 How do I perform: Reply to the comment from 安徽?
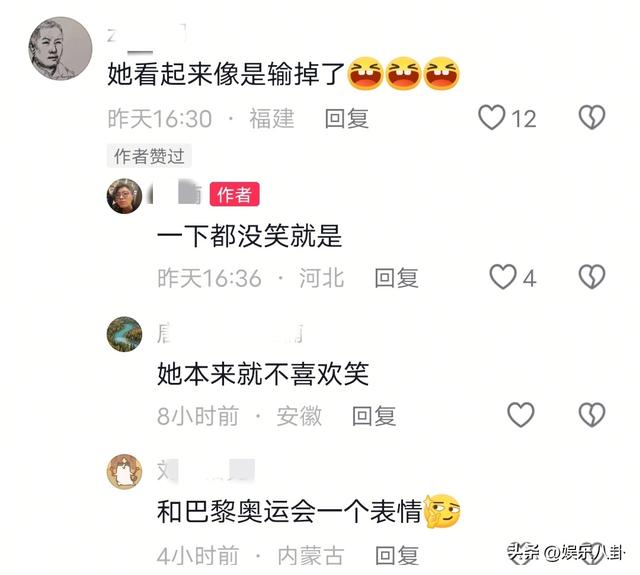tap(374, 416)
